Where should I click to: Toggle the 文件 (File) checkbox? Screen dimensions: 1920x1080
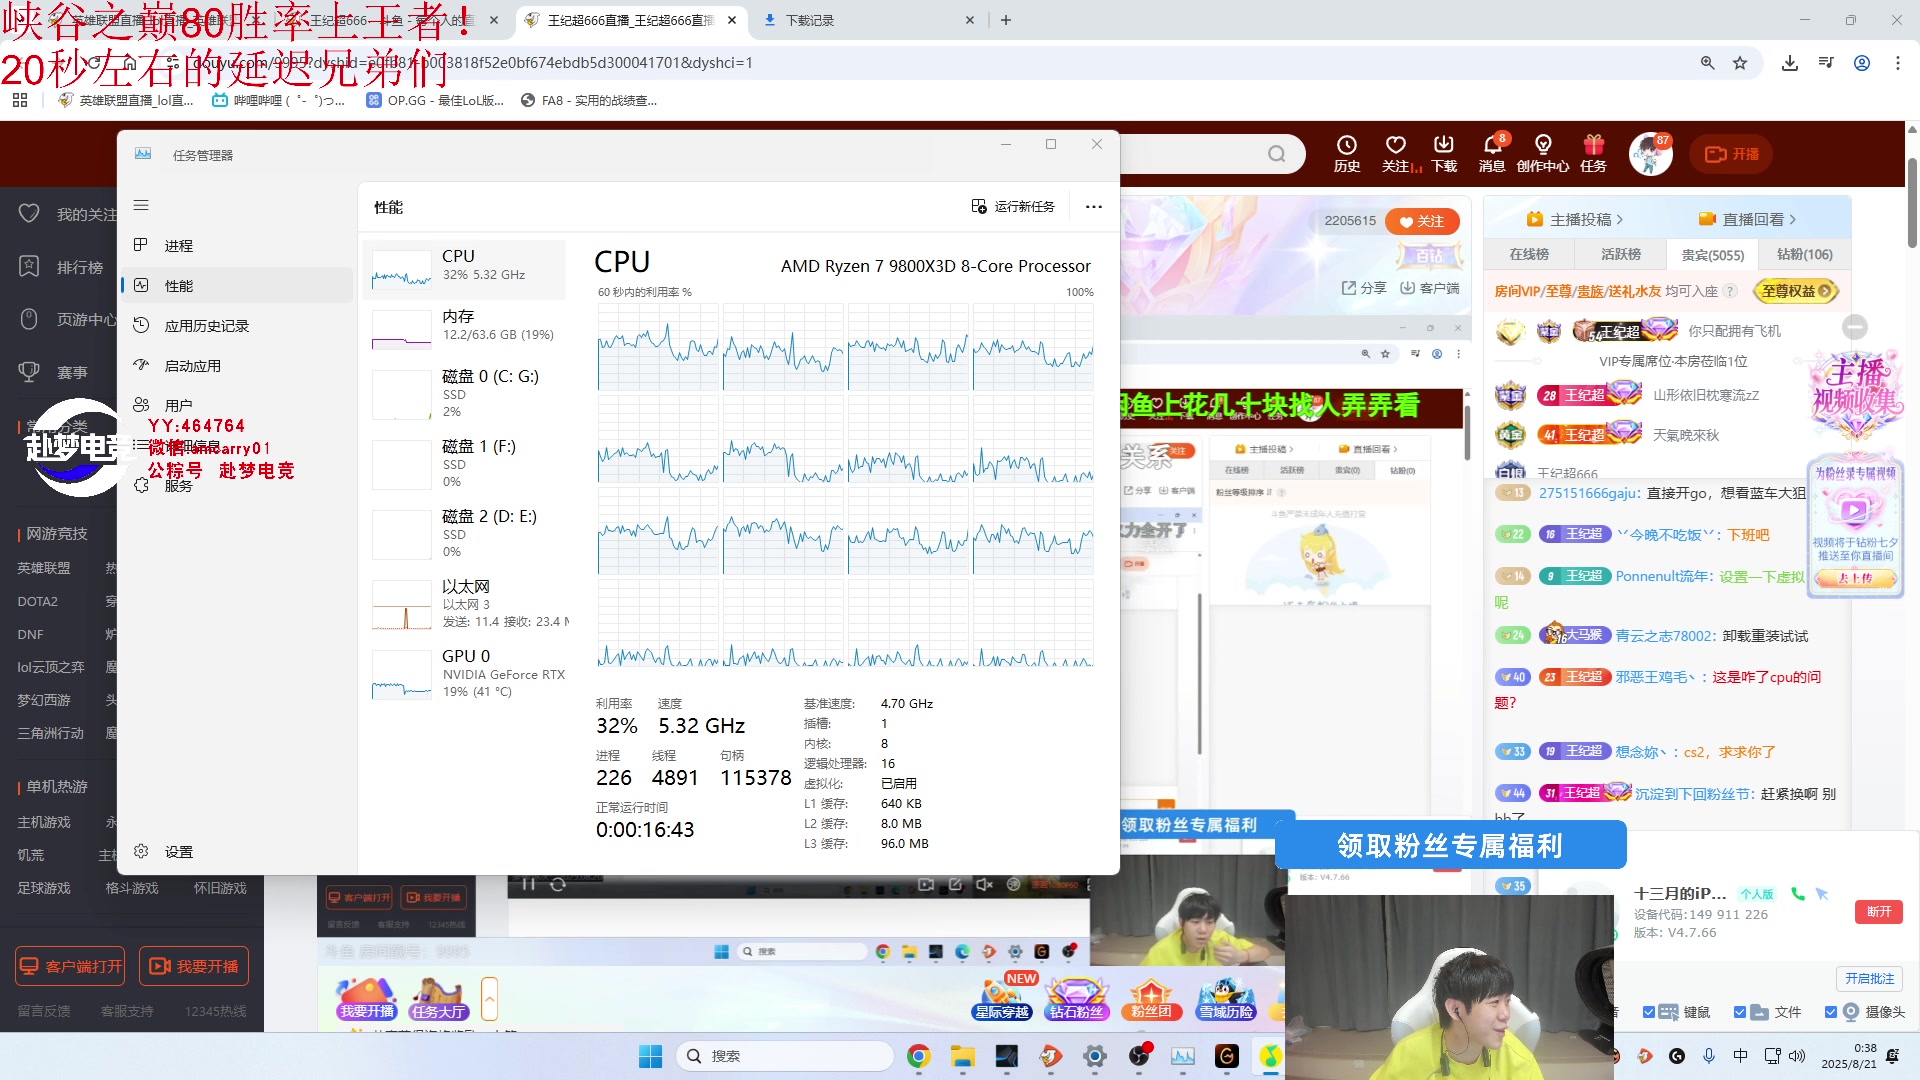[1740, 1012]
